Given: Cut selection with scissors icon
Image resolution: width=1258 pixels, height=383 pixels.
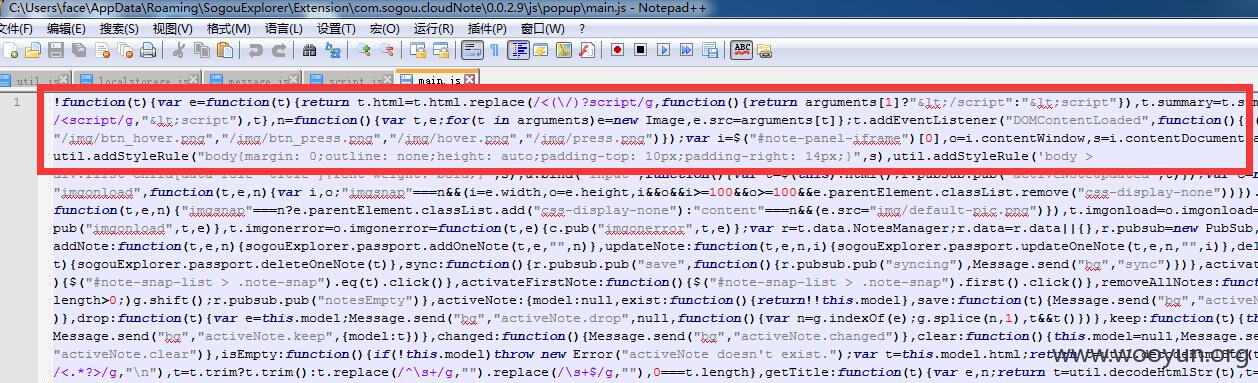Looking at the screenshot, I should coord(179,50).
